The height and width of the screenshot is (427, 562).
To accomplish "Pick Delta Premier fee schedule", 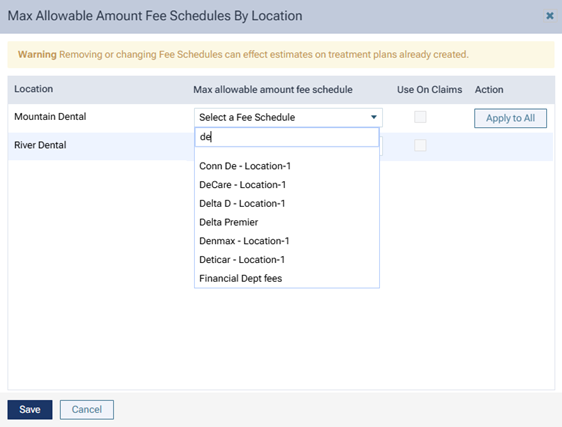I will (x=229, y=222).
